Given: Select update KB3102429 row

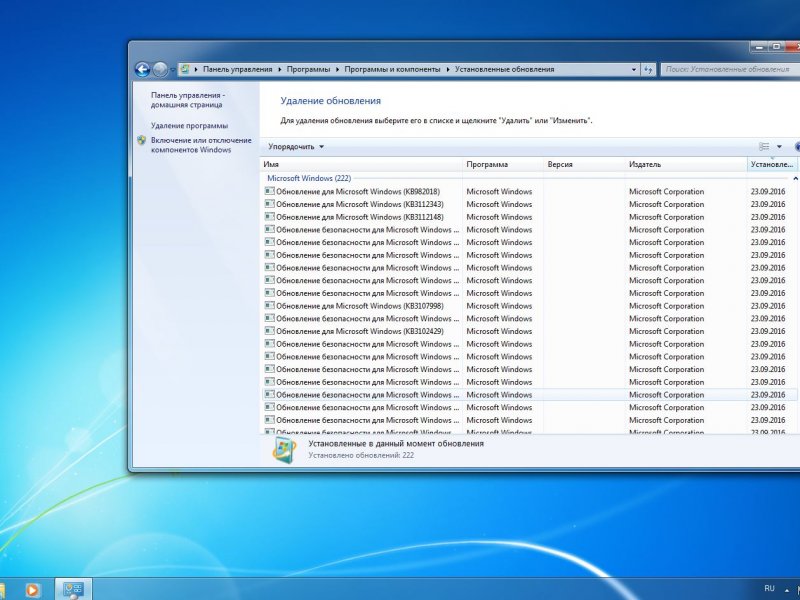Looking at the screenshot, I should (529, 332).
